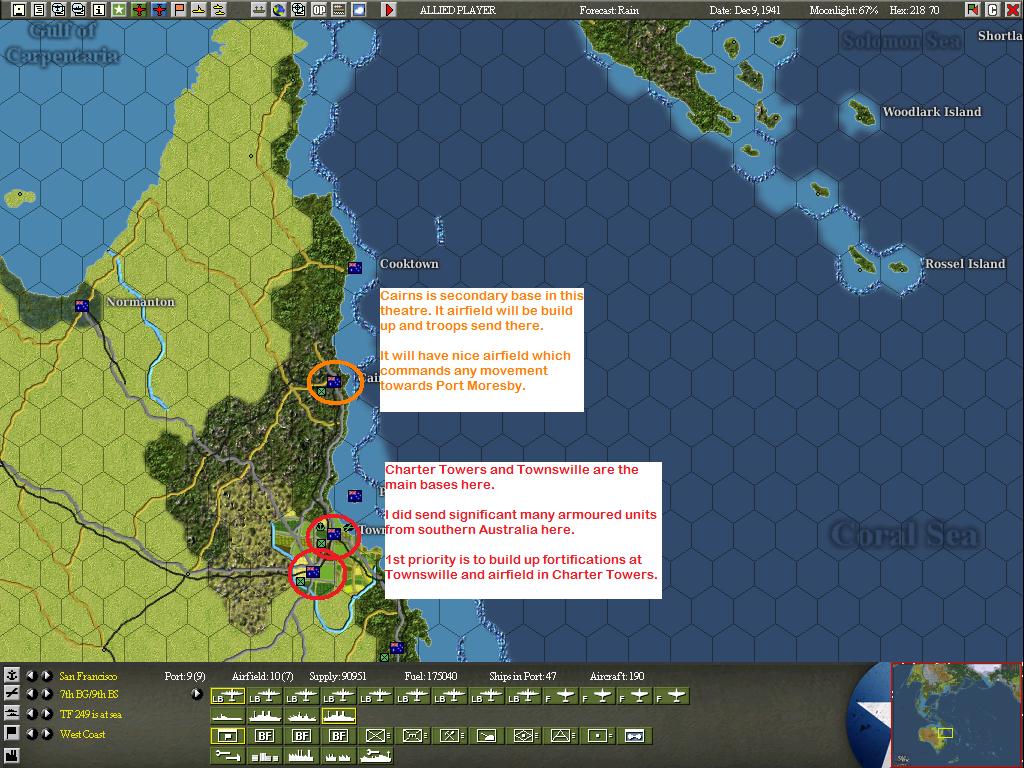Click the cloud weather toolbar icon
Image resolution: width=1024 pixels, height=768 pixels.
359,10
